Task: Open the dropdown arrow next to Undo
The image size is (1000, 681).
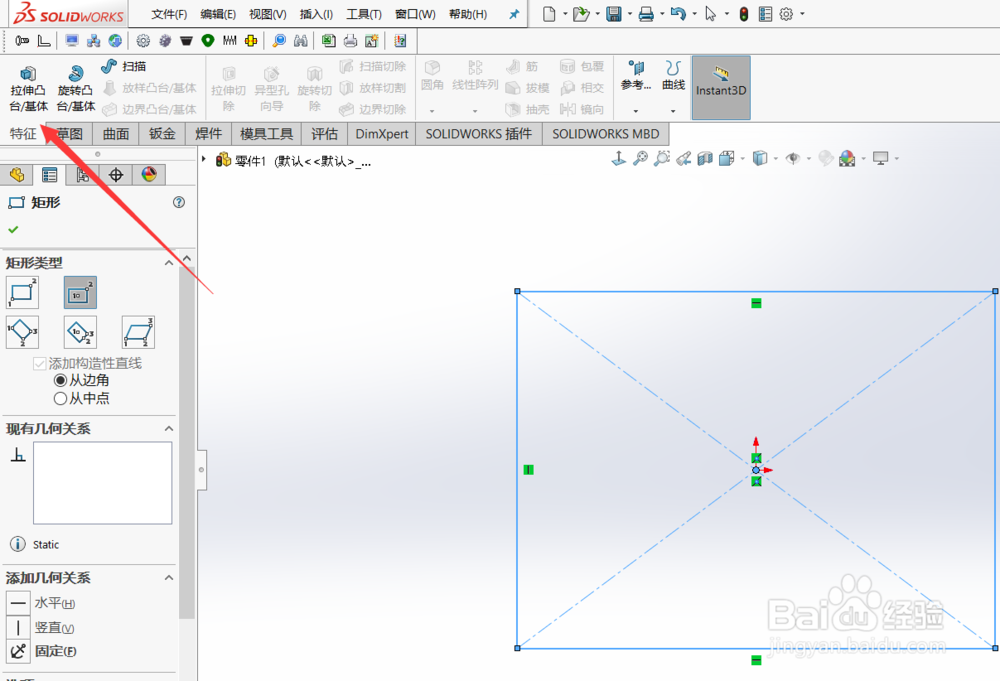Action: click(694, 14)
